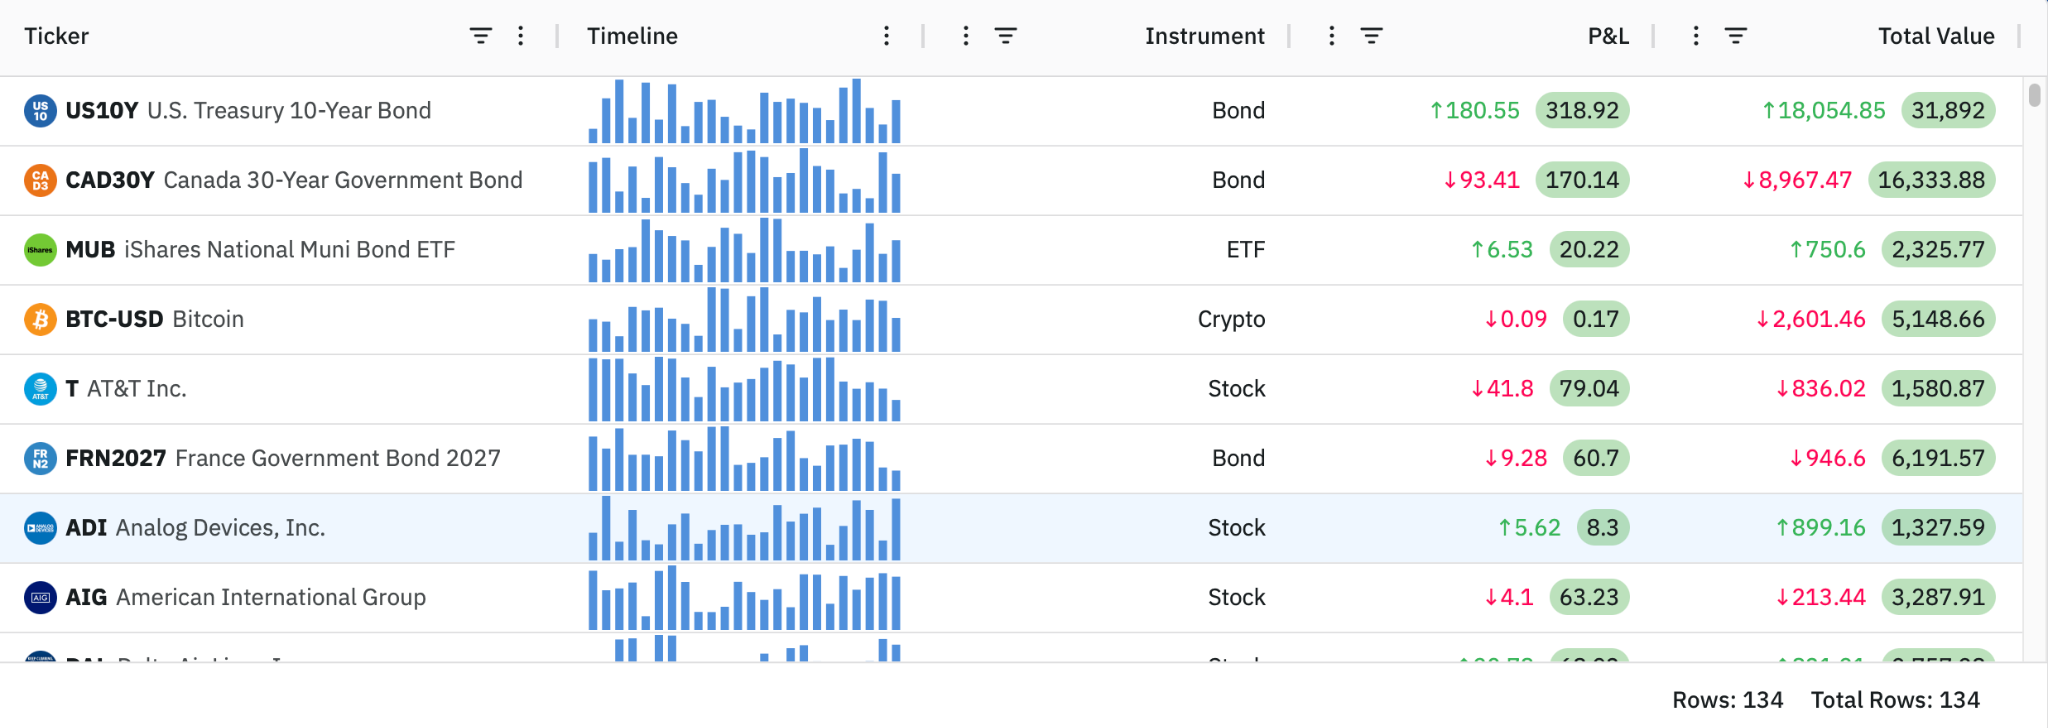
Task: Click the 318.92 P&L badge
Action: coord(1582,111)
